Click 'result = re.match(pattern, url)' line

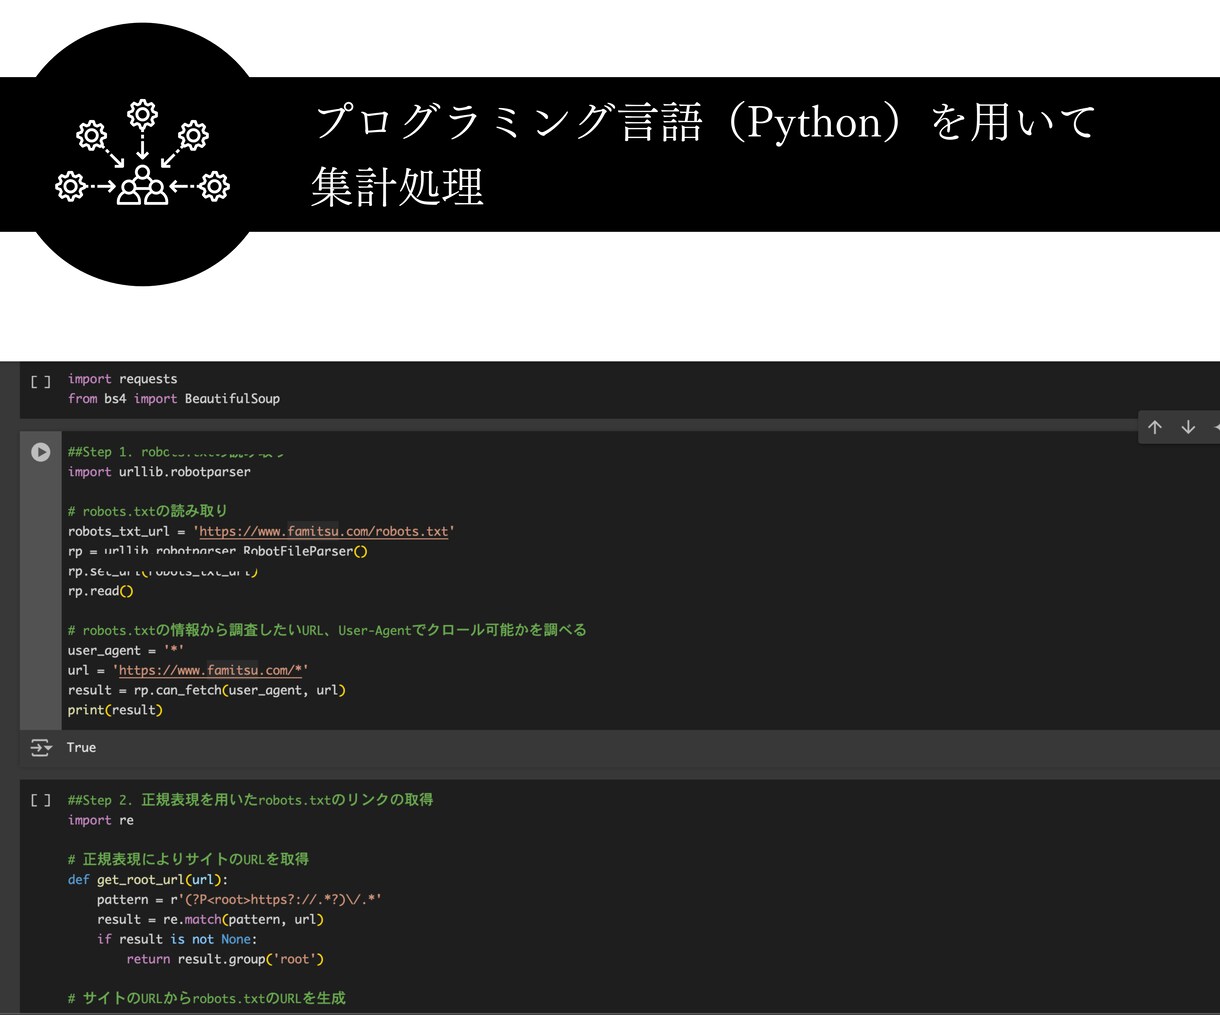pos(210,919)
